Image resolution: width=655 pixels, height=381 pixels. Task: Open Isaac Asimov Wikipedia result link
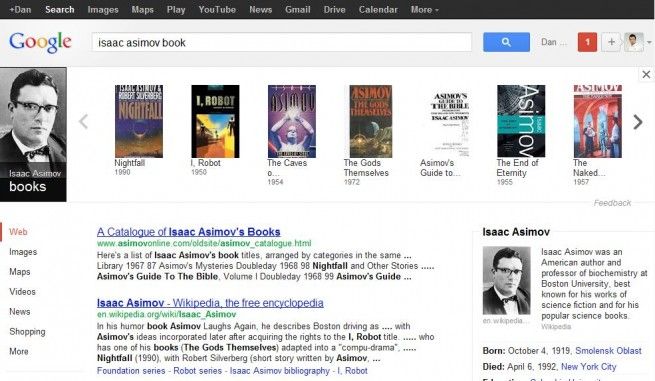pos(210,303)
